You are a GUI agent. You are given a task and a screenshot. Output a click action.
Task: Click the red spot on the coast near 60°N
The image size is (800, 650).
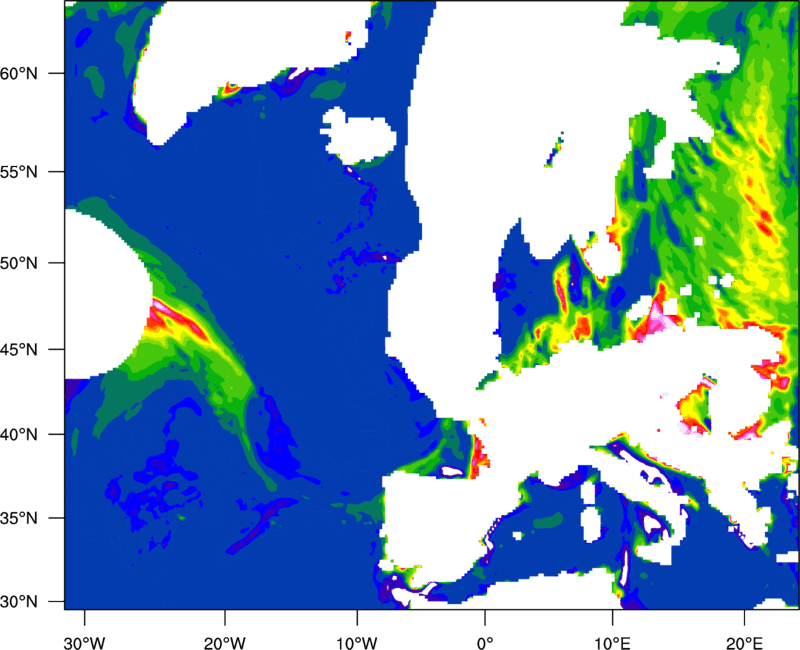231,89
